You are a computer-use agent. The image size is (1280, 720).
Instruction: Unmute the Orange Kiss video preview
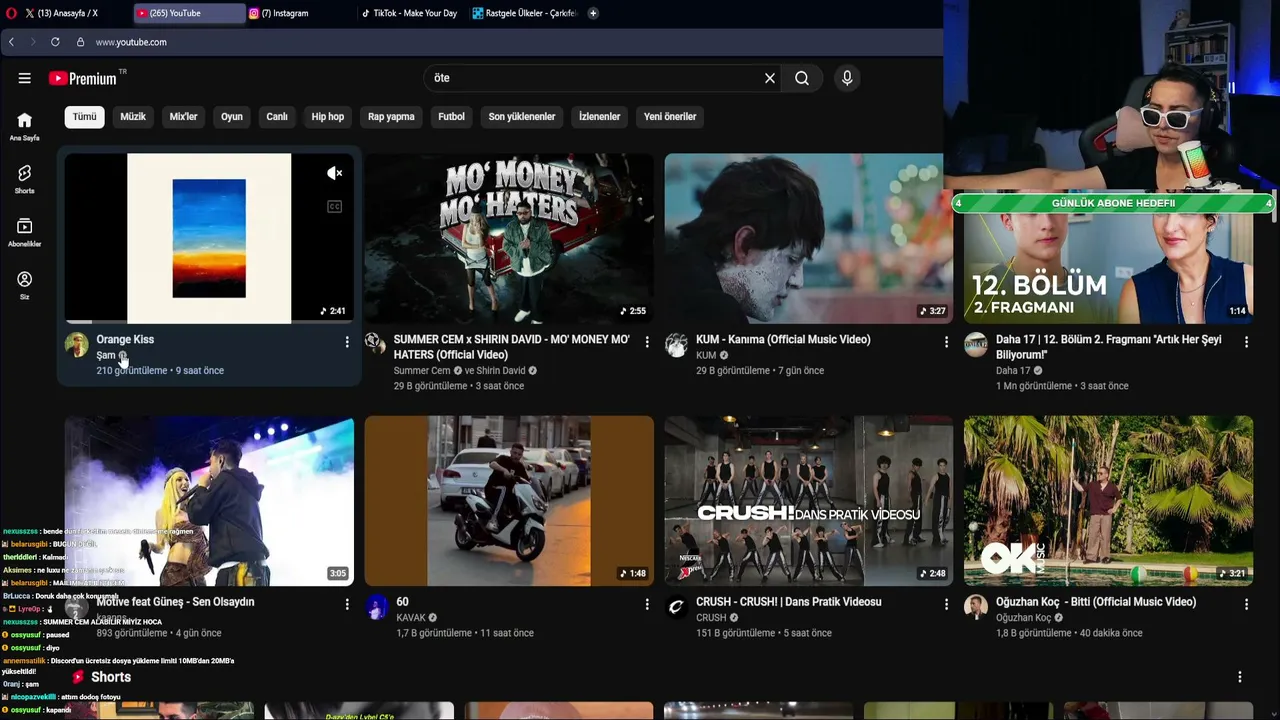click(335, 173)
